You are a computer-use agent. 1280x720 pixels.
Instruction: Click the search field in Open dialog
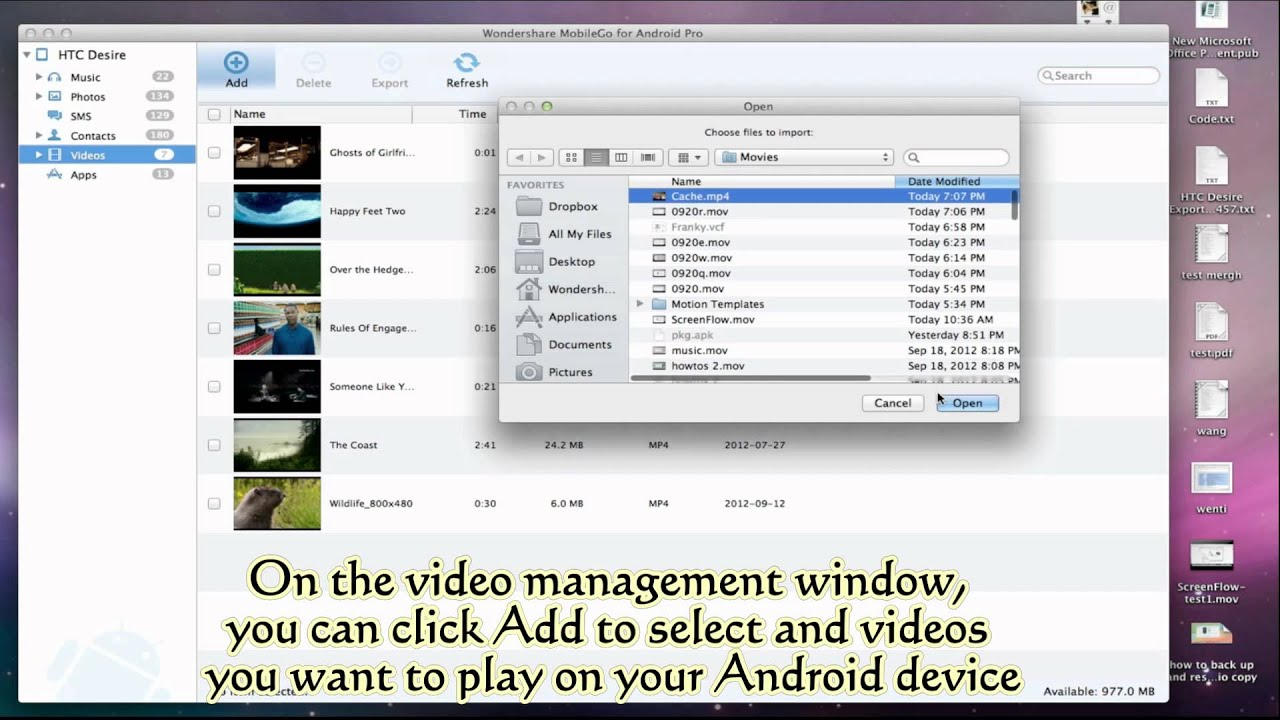point(956,157)
